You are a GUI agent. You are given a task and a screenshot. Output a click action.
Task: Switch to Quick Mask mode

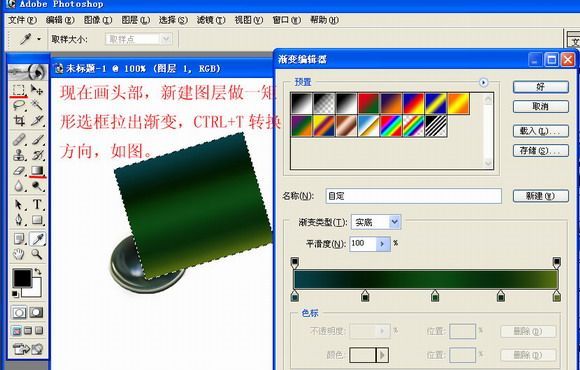pos(36,313)
